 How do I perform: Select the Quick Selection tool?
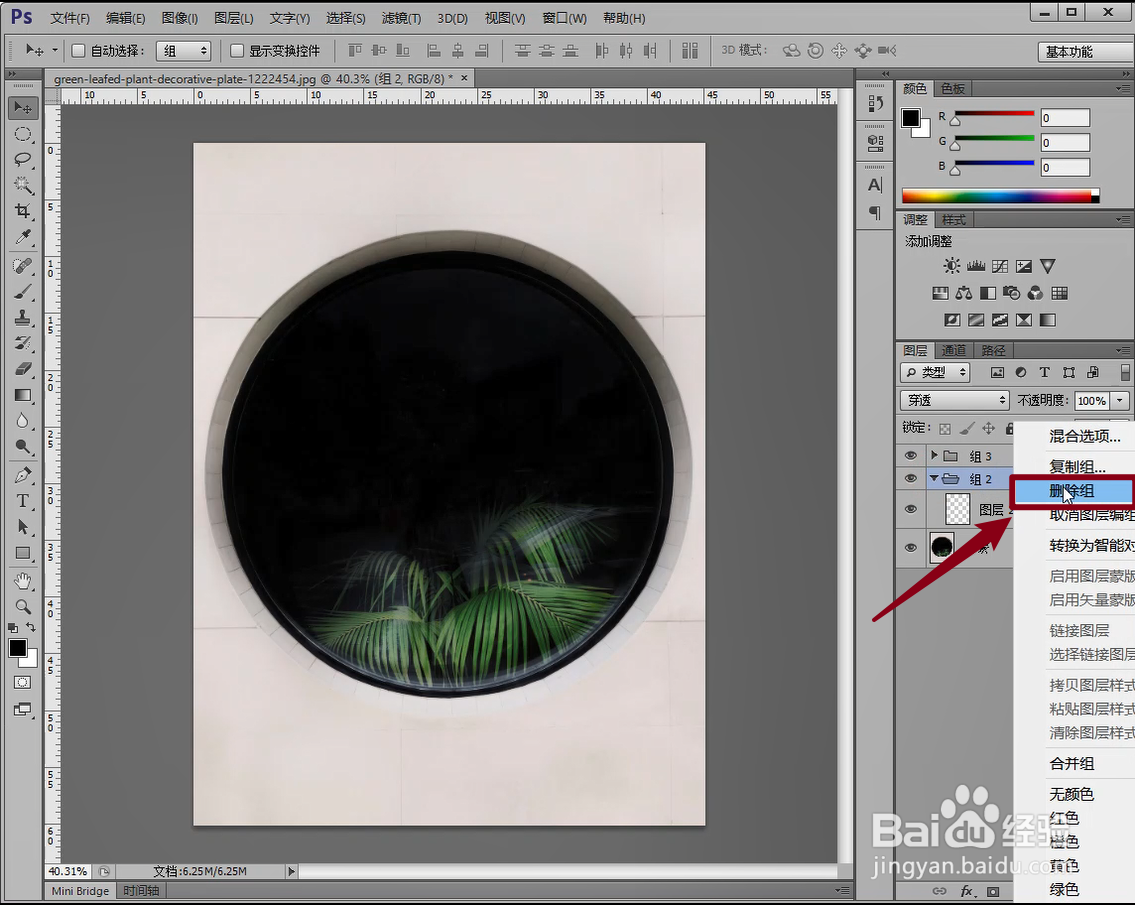pyautogui.click(x=22, y=185)
